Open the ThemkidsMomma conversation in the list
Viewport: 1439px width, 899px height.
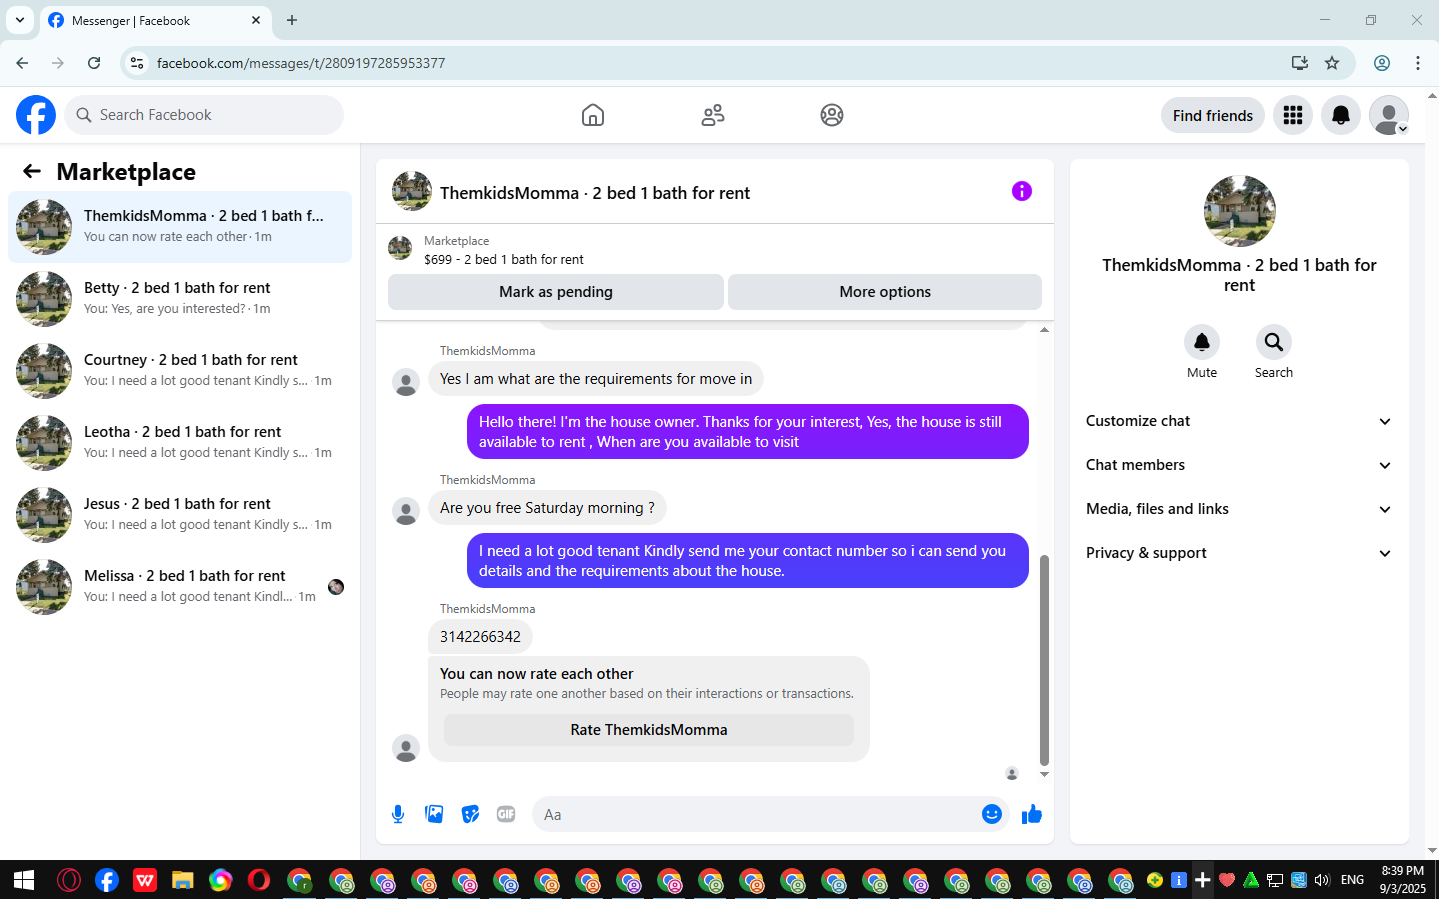[180, 227]
